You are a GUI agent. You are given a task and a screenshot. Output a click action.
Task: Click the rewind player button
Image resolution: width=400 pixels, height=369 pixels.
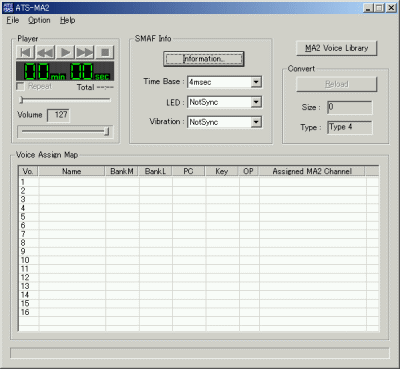tap(45, 52)
